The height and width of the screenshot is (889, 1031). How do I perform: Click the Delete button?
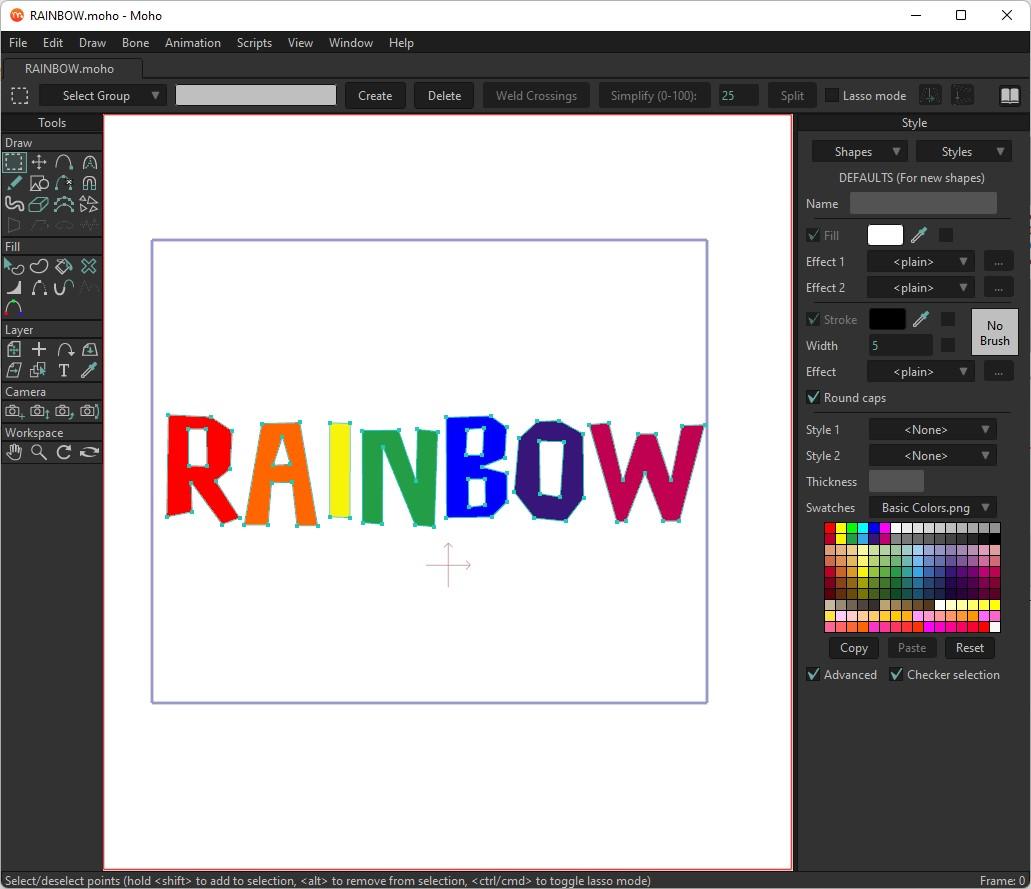[x=444, y=95]
